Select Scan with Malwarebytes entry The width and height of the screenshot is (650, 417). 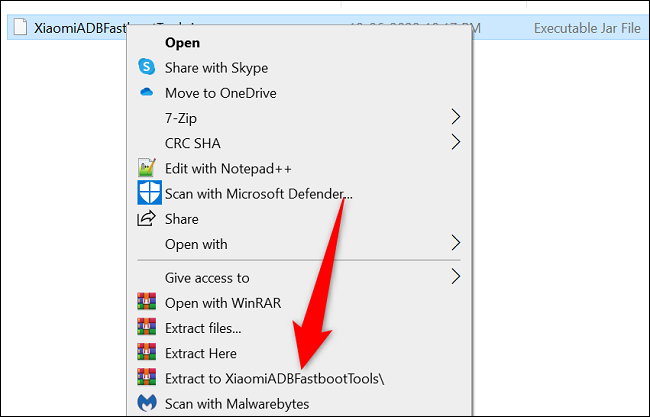tap(237, 403)
